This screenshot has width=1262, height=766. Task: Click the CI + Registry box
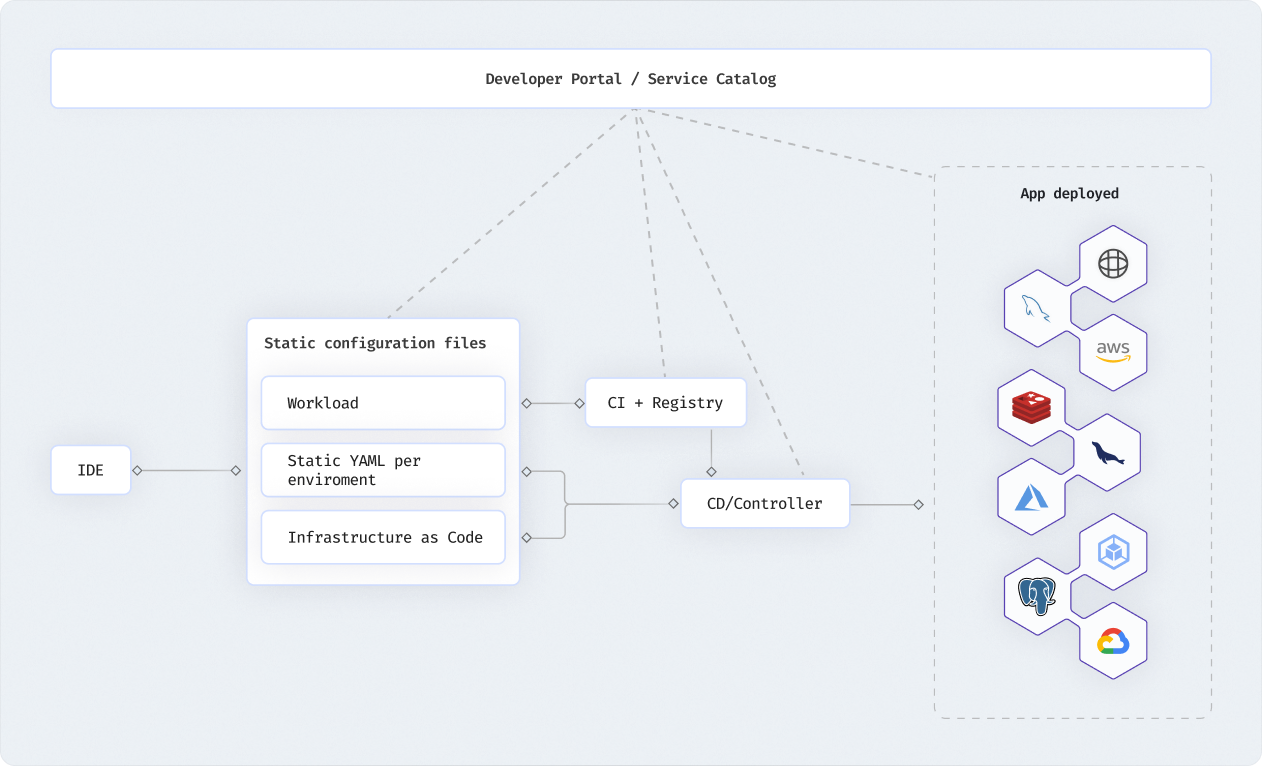[x=665, y=403]
